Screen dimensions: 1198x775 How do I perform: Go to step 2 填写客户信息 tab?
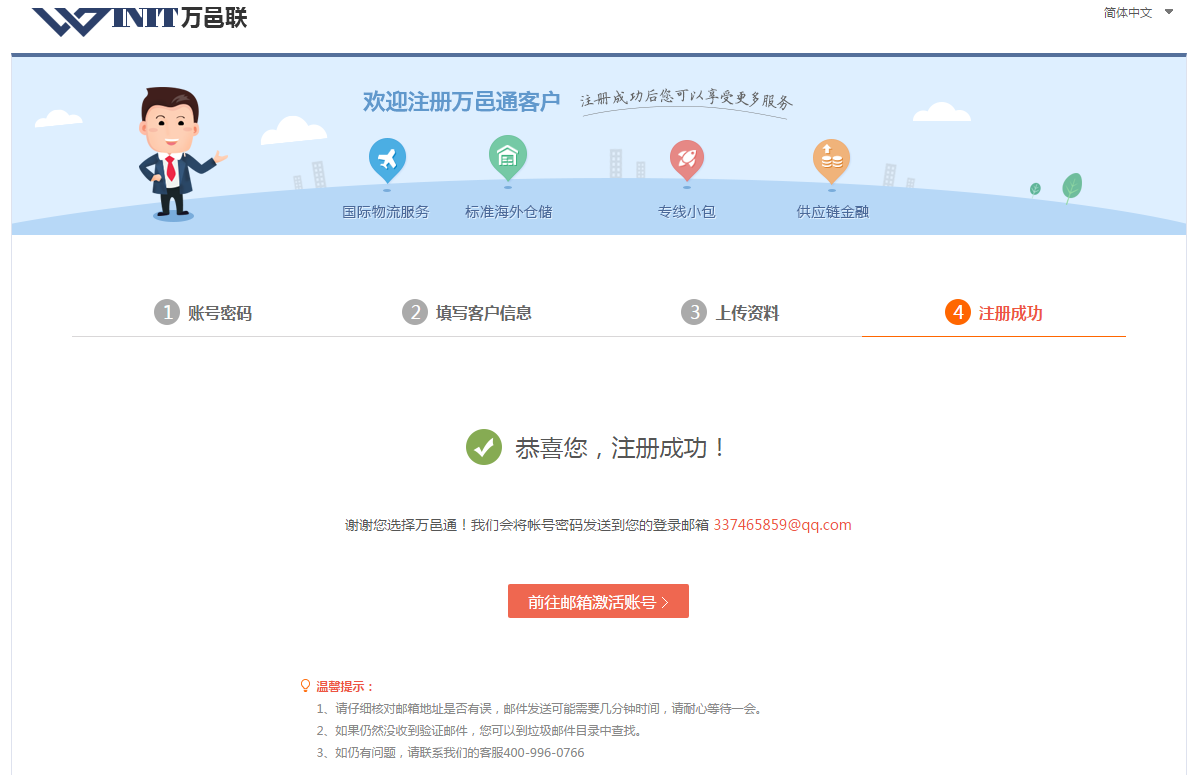[467, 313]
